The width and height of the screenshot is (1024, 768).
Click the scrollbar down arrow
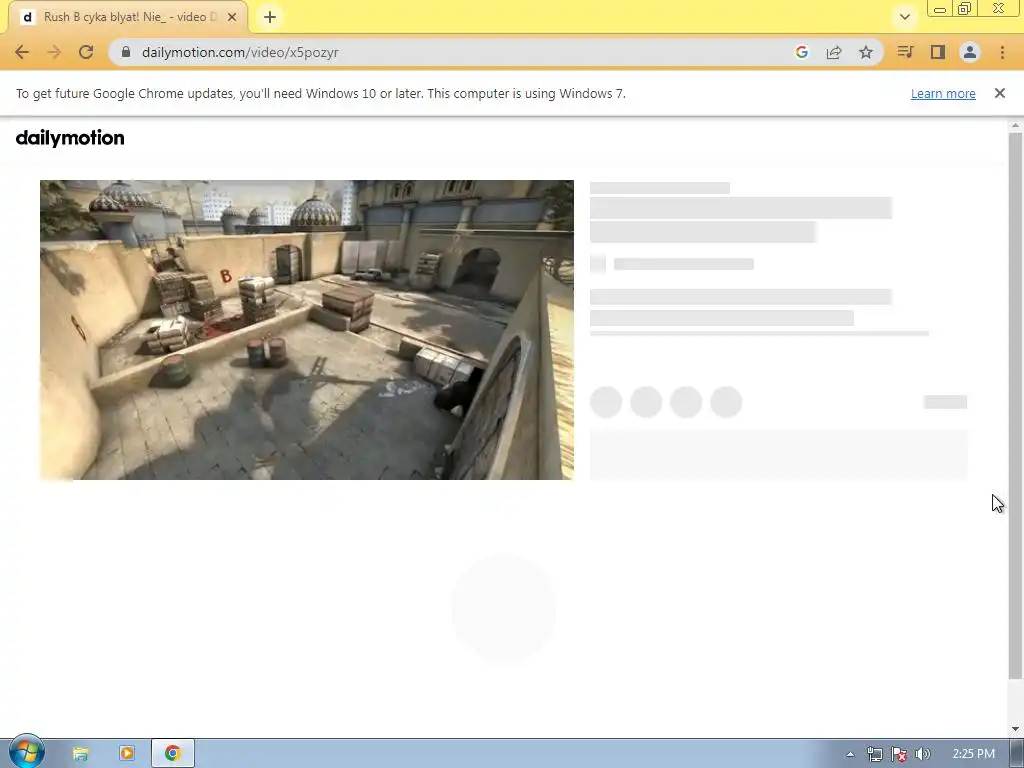[x=1015, y=729]
